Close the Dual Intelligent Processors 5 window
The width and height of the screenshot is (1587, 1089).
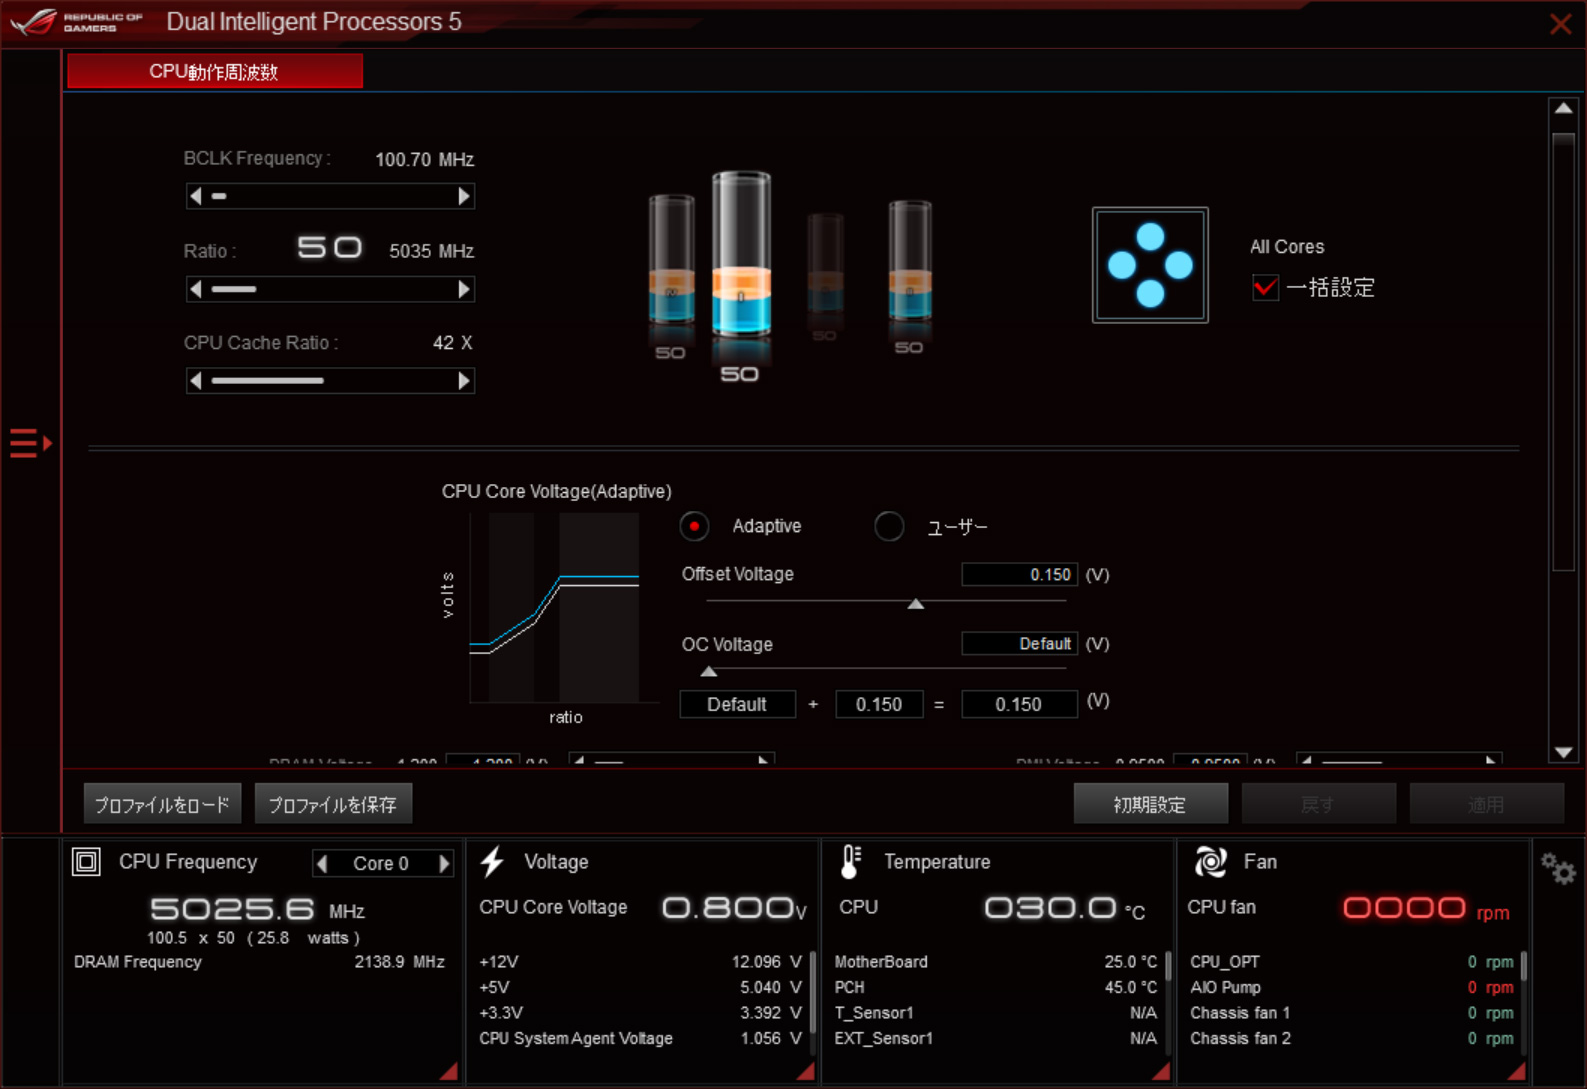tap(1560, 24)
